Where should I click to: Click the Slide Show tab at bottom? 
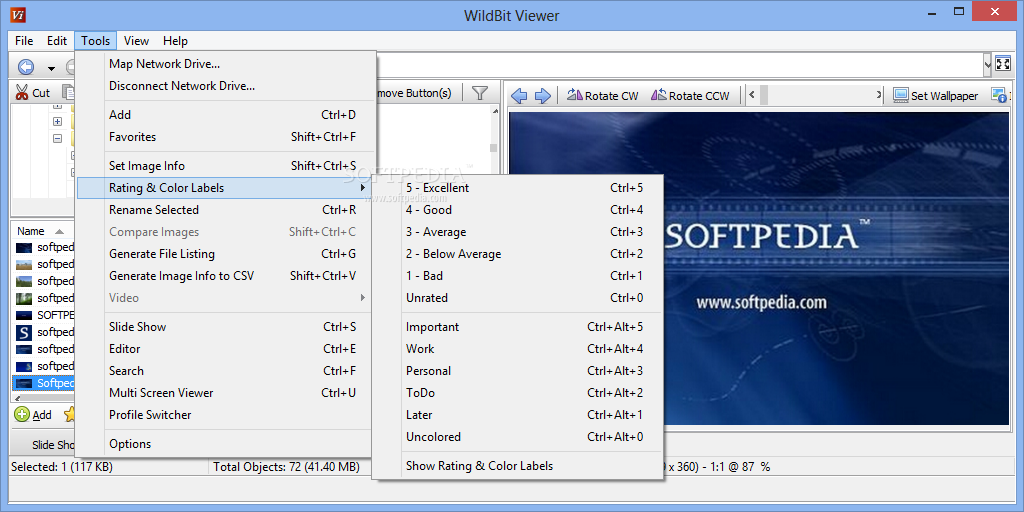(x=44, y=445)
